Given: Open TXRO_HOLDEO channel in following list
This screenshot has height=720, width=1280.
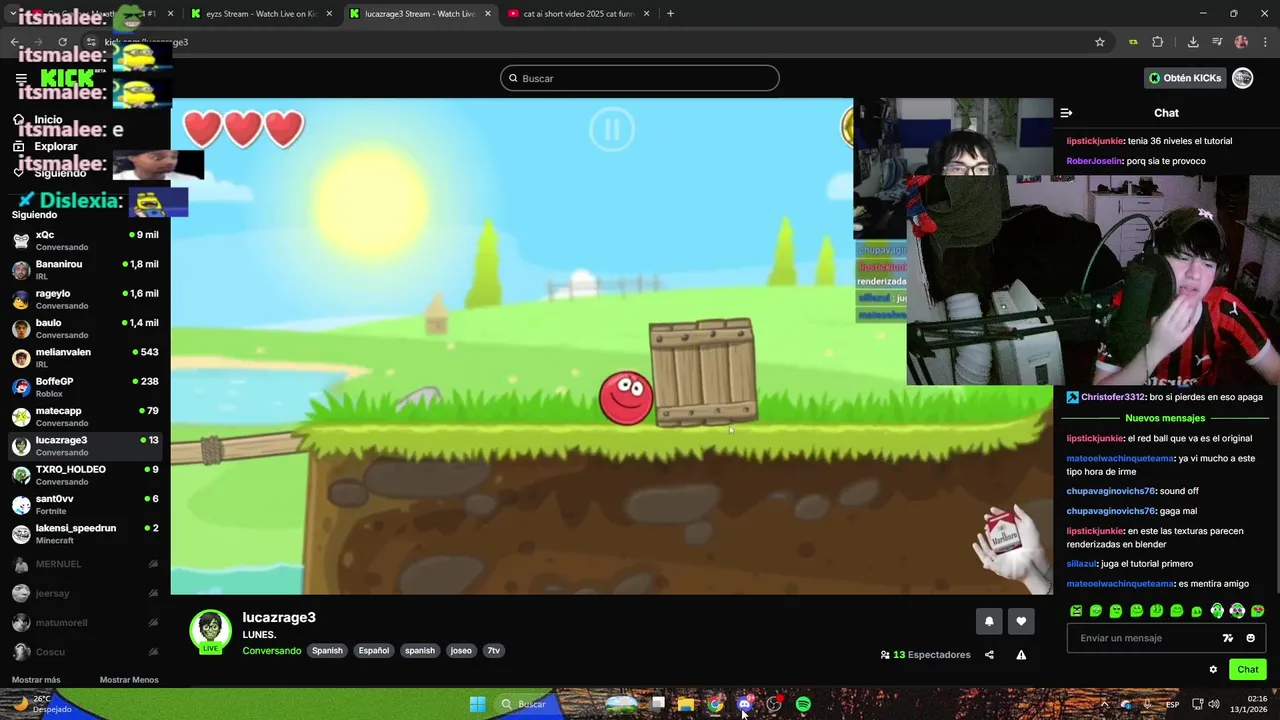Looking at the screenshot, I should [85, 475].
